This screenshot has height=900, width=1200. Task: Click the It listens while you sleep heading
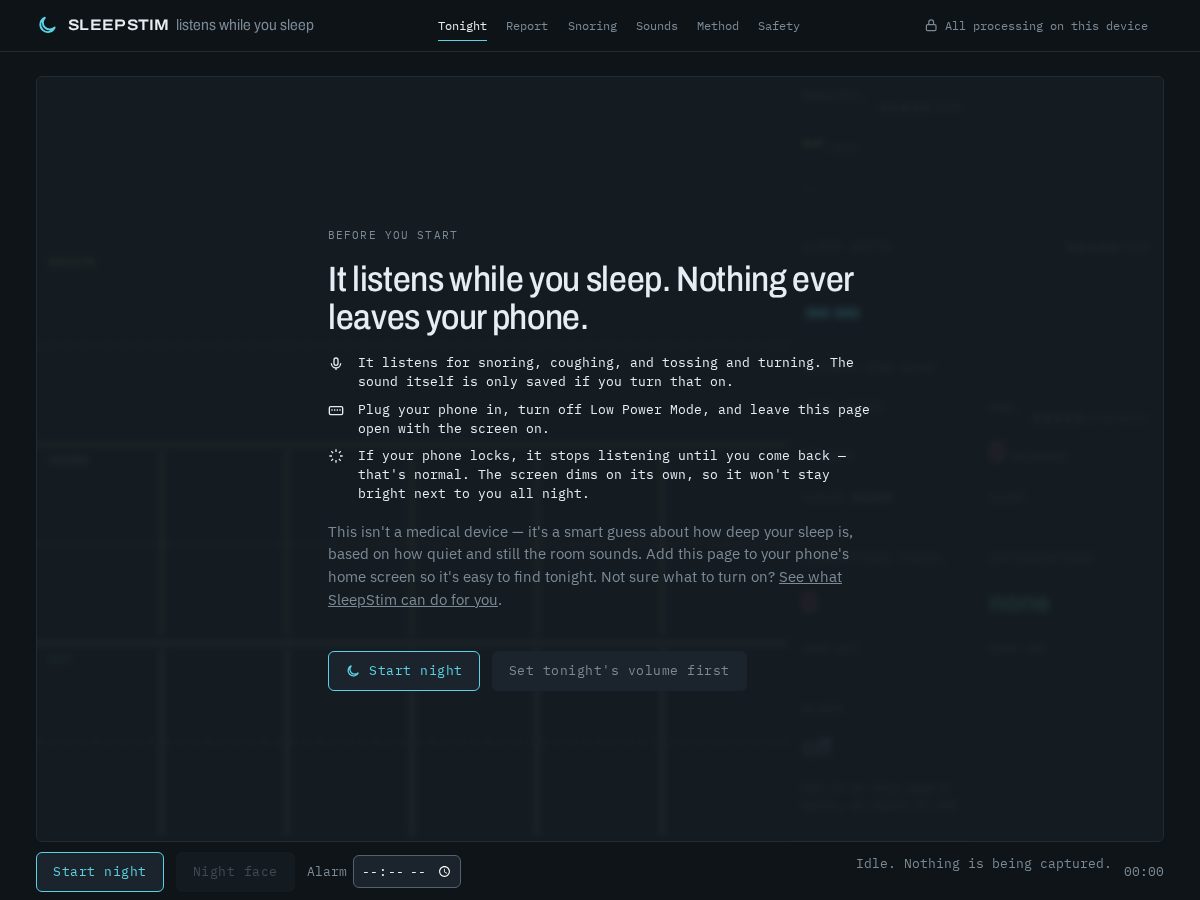click(x=591, y=298)
